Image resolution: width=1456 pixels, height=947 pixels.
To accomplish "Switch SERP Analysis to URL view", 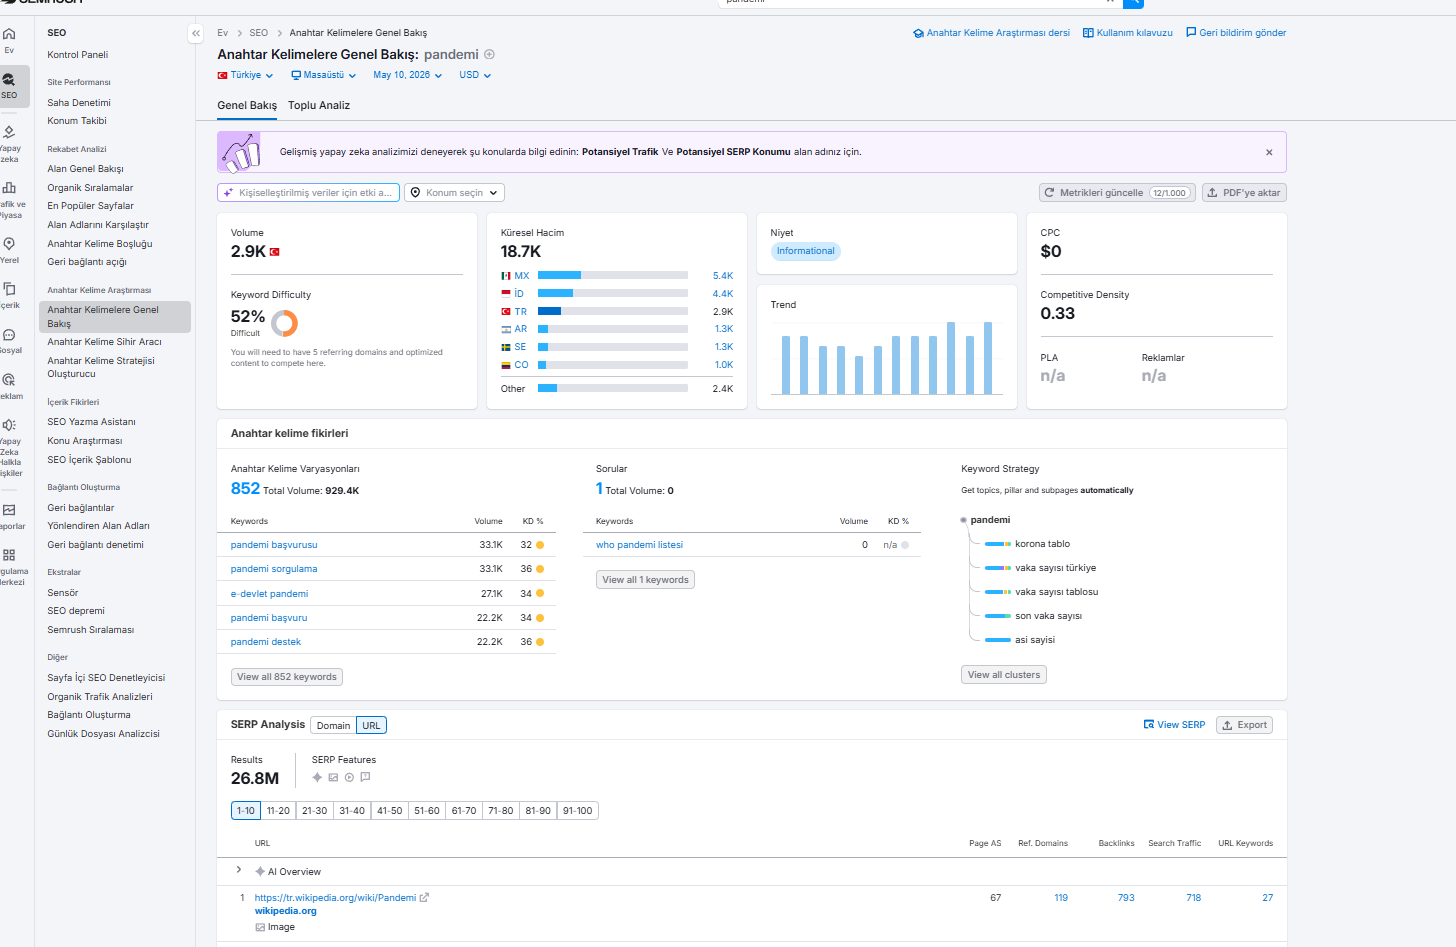I will tap(371, 726).
